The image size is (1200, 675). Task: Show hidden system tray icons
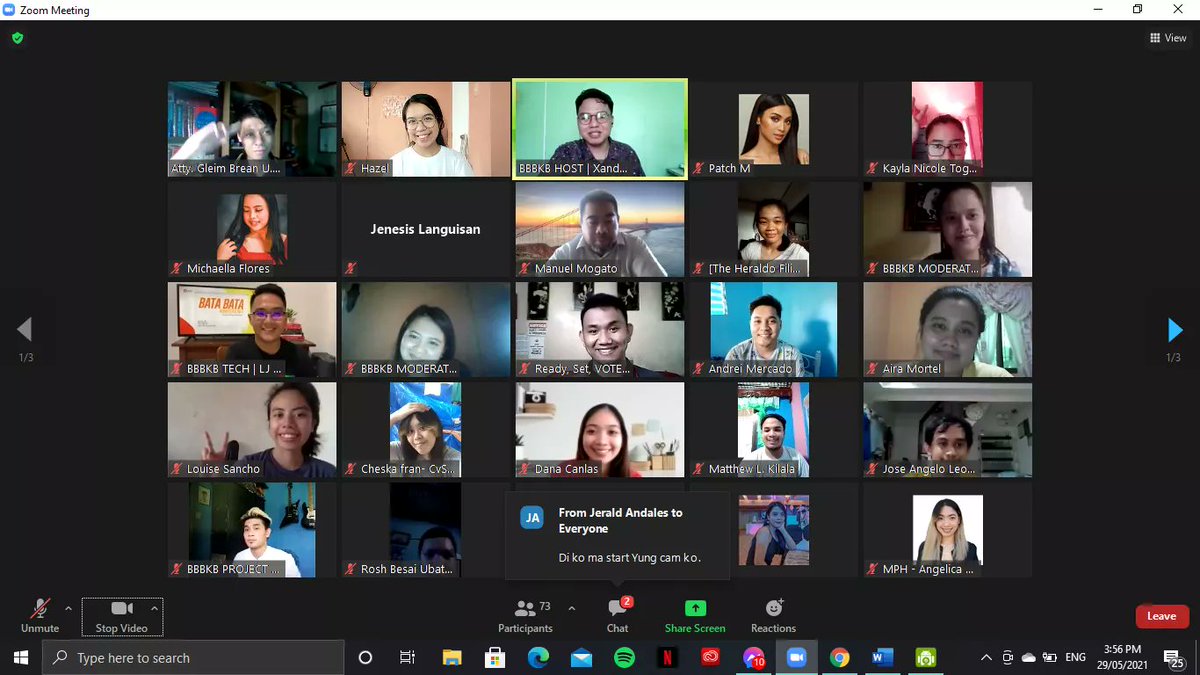coord(986,657)
